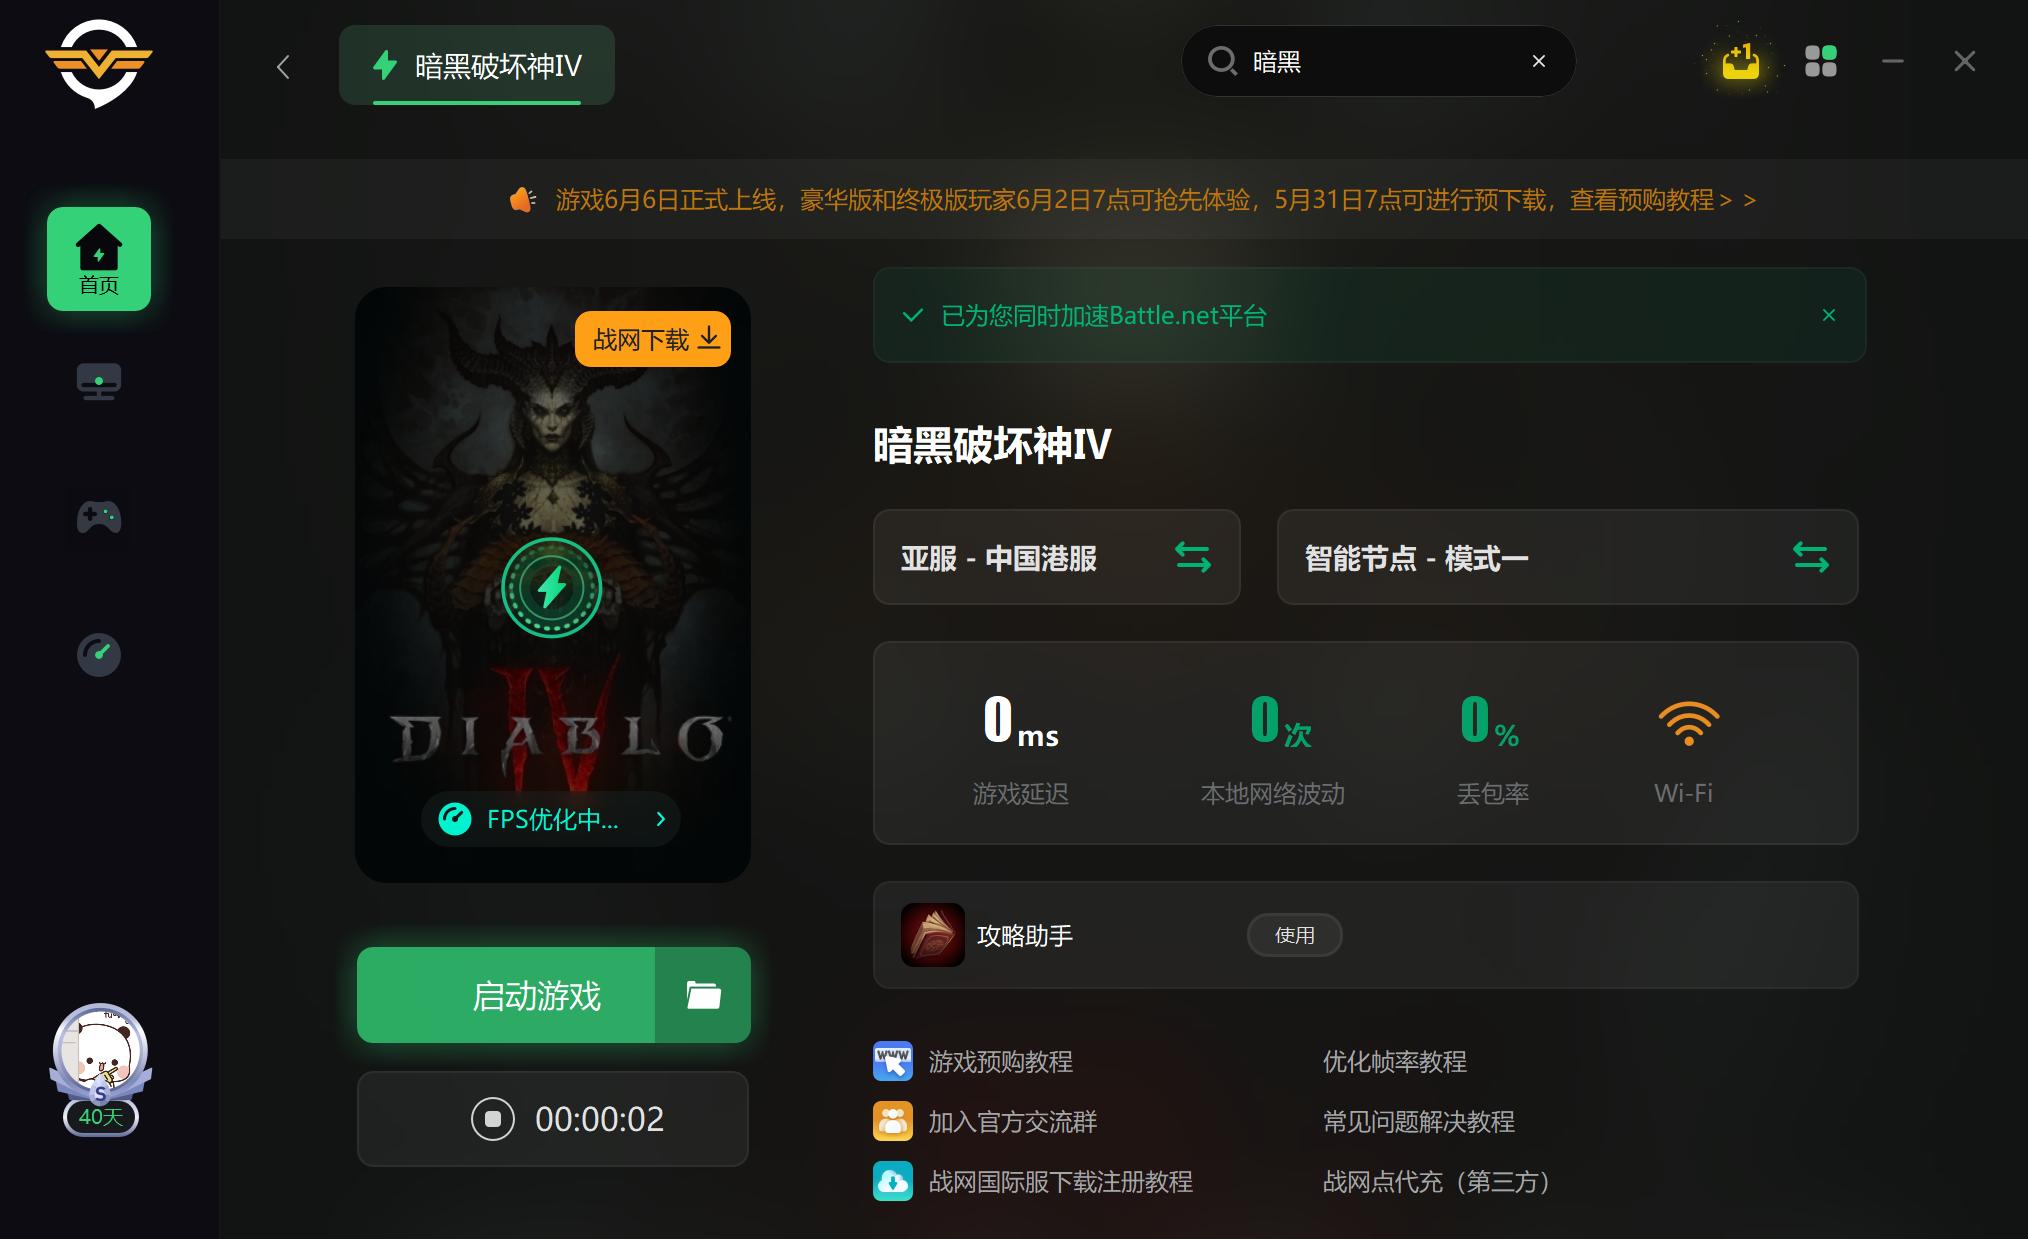This screenshot has width=2028, height=1239.
Task: Click the lightning boost icon on the Diablo cover
Action: 551,587
